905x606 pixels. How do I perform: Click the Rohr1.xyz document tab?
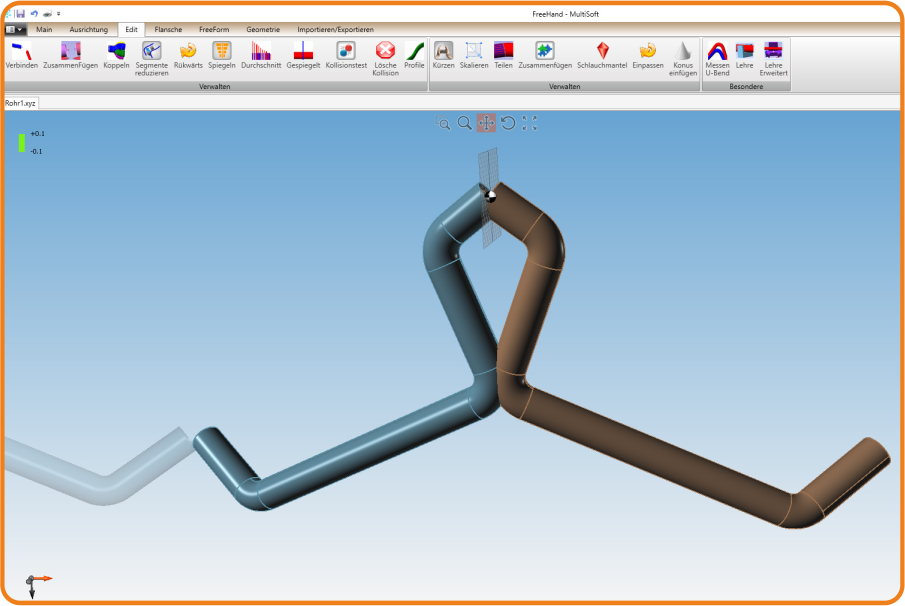point(21,103)
